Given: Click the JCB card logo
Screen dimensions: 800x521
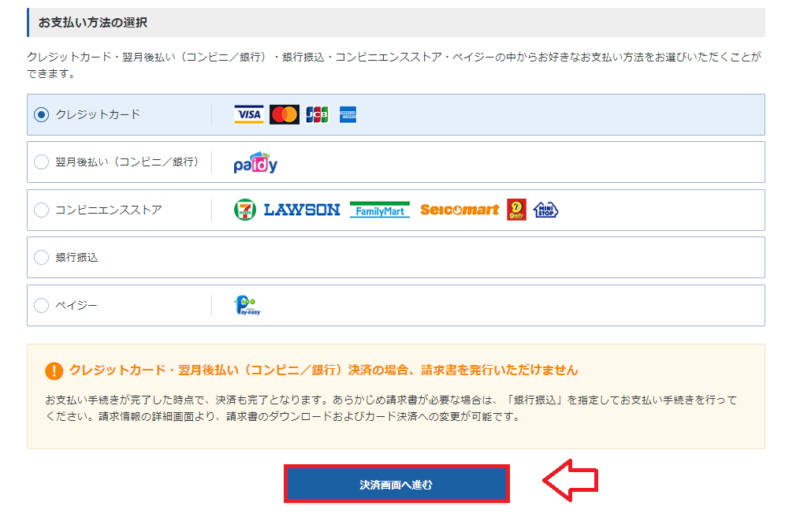Looking at the screenshot, I should point(317,114).
